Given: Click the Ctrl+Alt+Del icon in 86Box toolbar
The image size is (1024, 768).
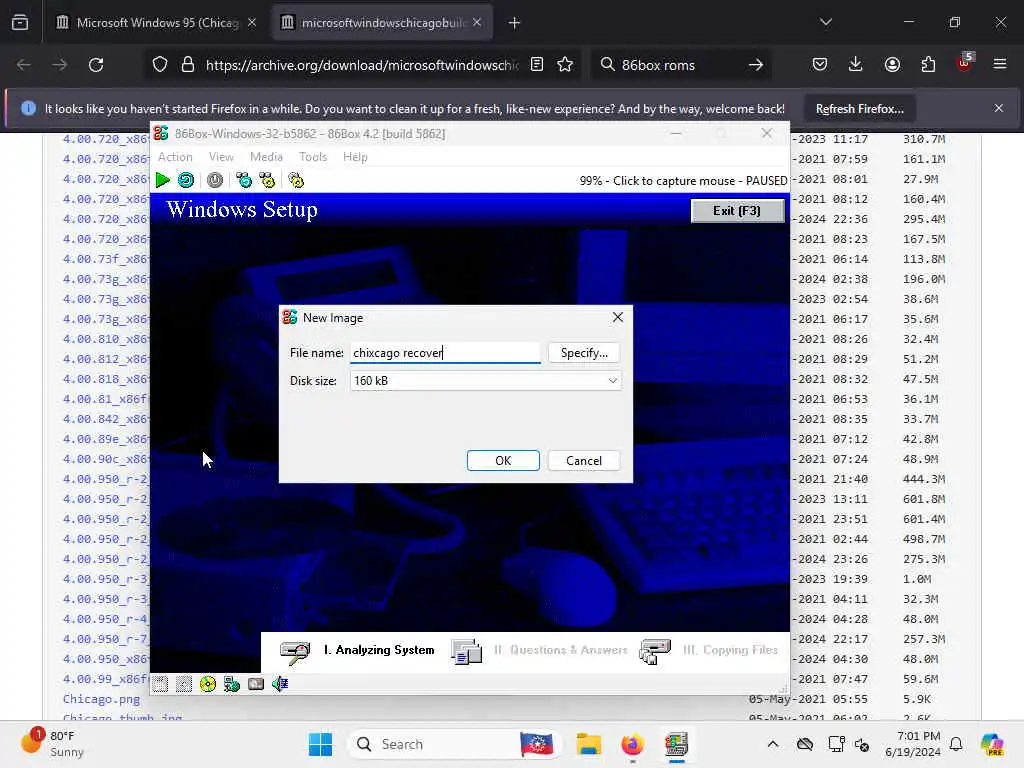Looking at the screenshot, I should (244, 180).
